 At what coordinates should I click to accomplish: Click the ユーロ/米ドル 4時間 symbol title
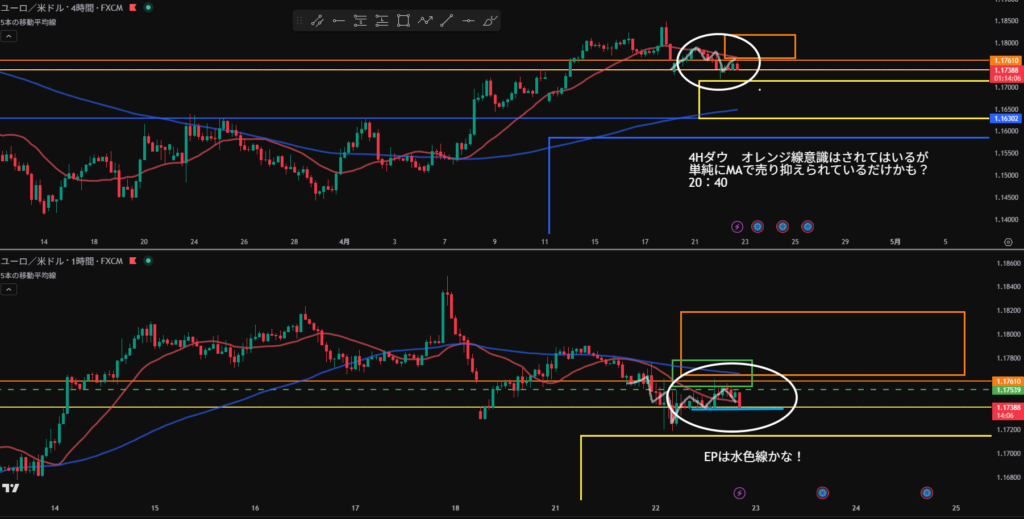61,8
